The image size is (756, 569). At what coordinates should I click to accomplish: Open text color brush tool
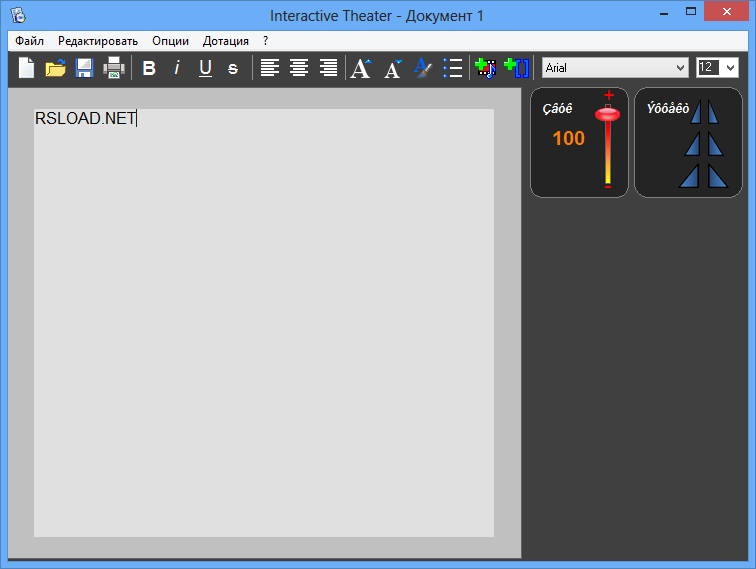422,68
